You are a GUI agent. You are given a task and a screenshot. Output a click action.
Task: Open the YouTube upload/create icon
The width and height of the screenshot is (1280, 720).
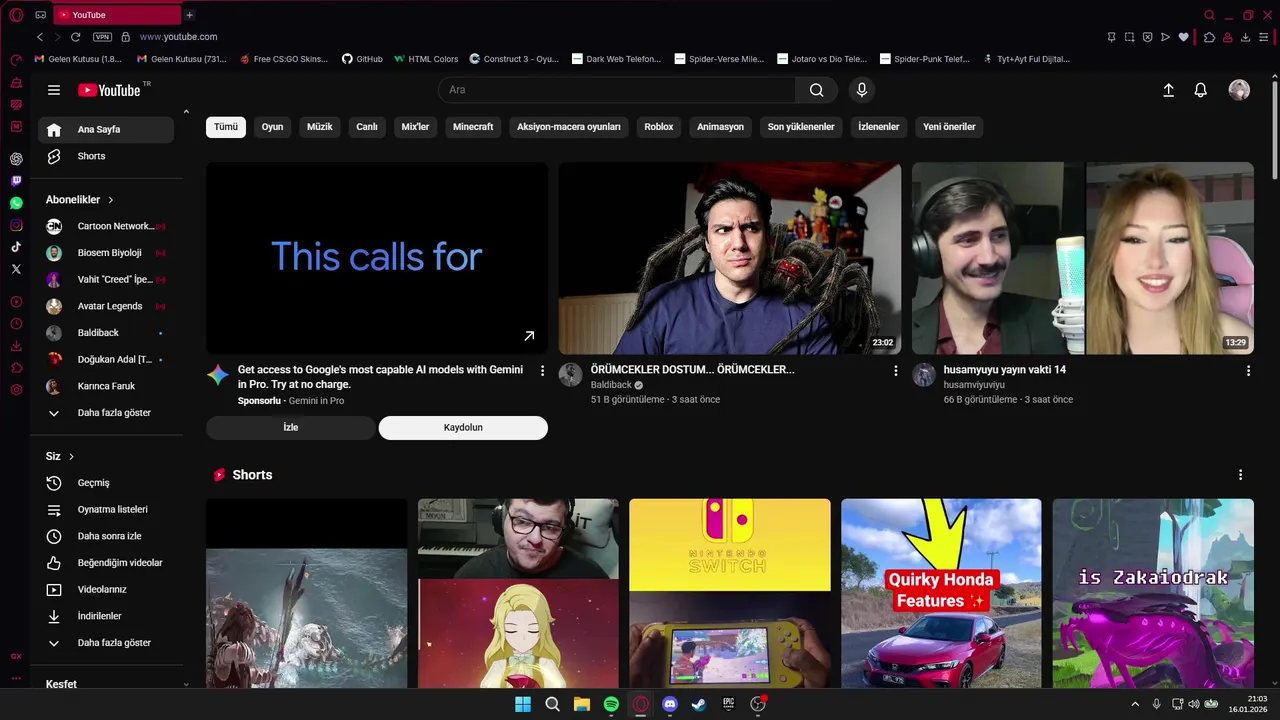(x=1168, y=90)
